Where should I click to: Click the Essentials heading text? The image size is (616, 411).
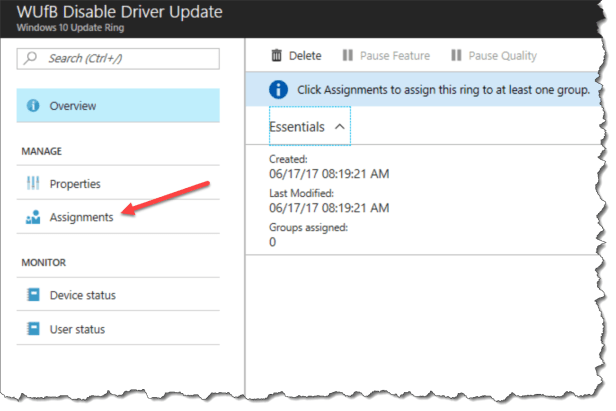click(297, 127)
